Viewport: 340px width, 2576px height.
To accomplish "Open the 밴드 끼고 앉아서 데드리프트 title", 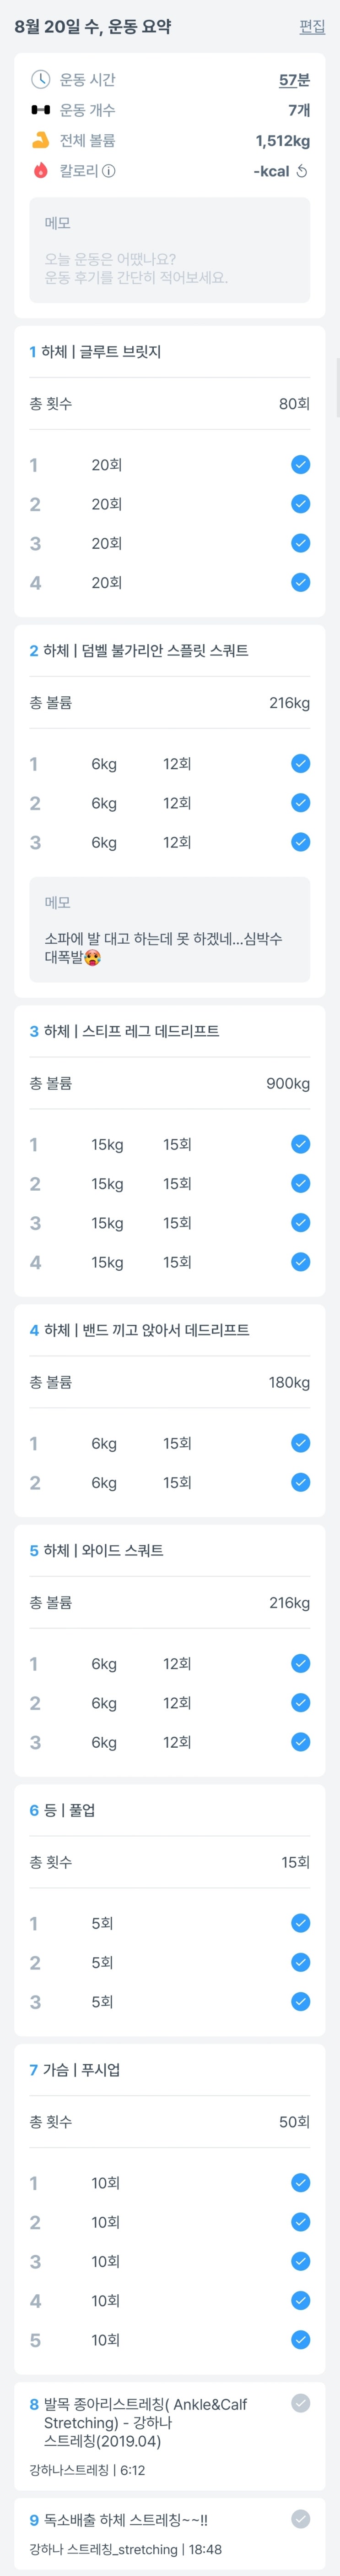I will tap(140, 1330).
